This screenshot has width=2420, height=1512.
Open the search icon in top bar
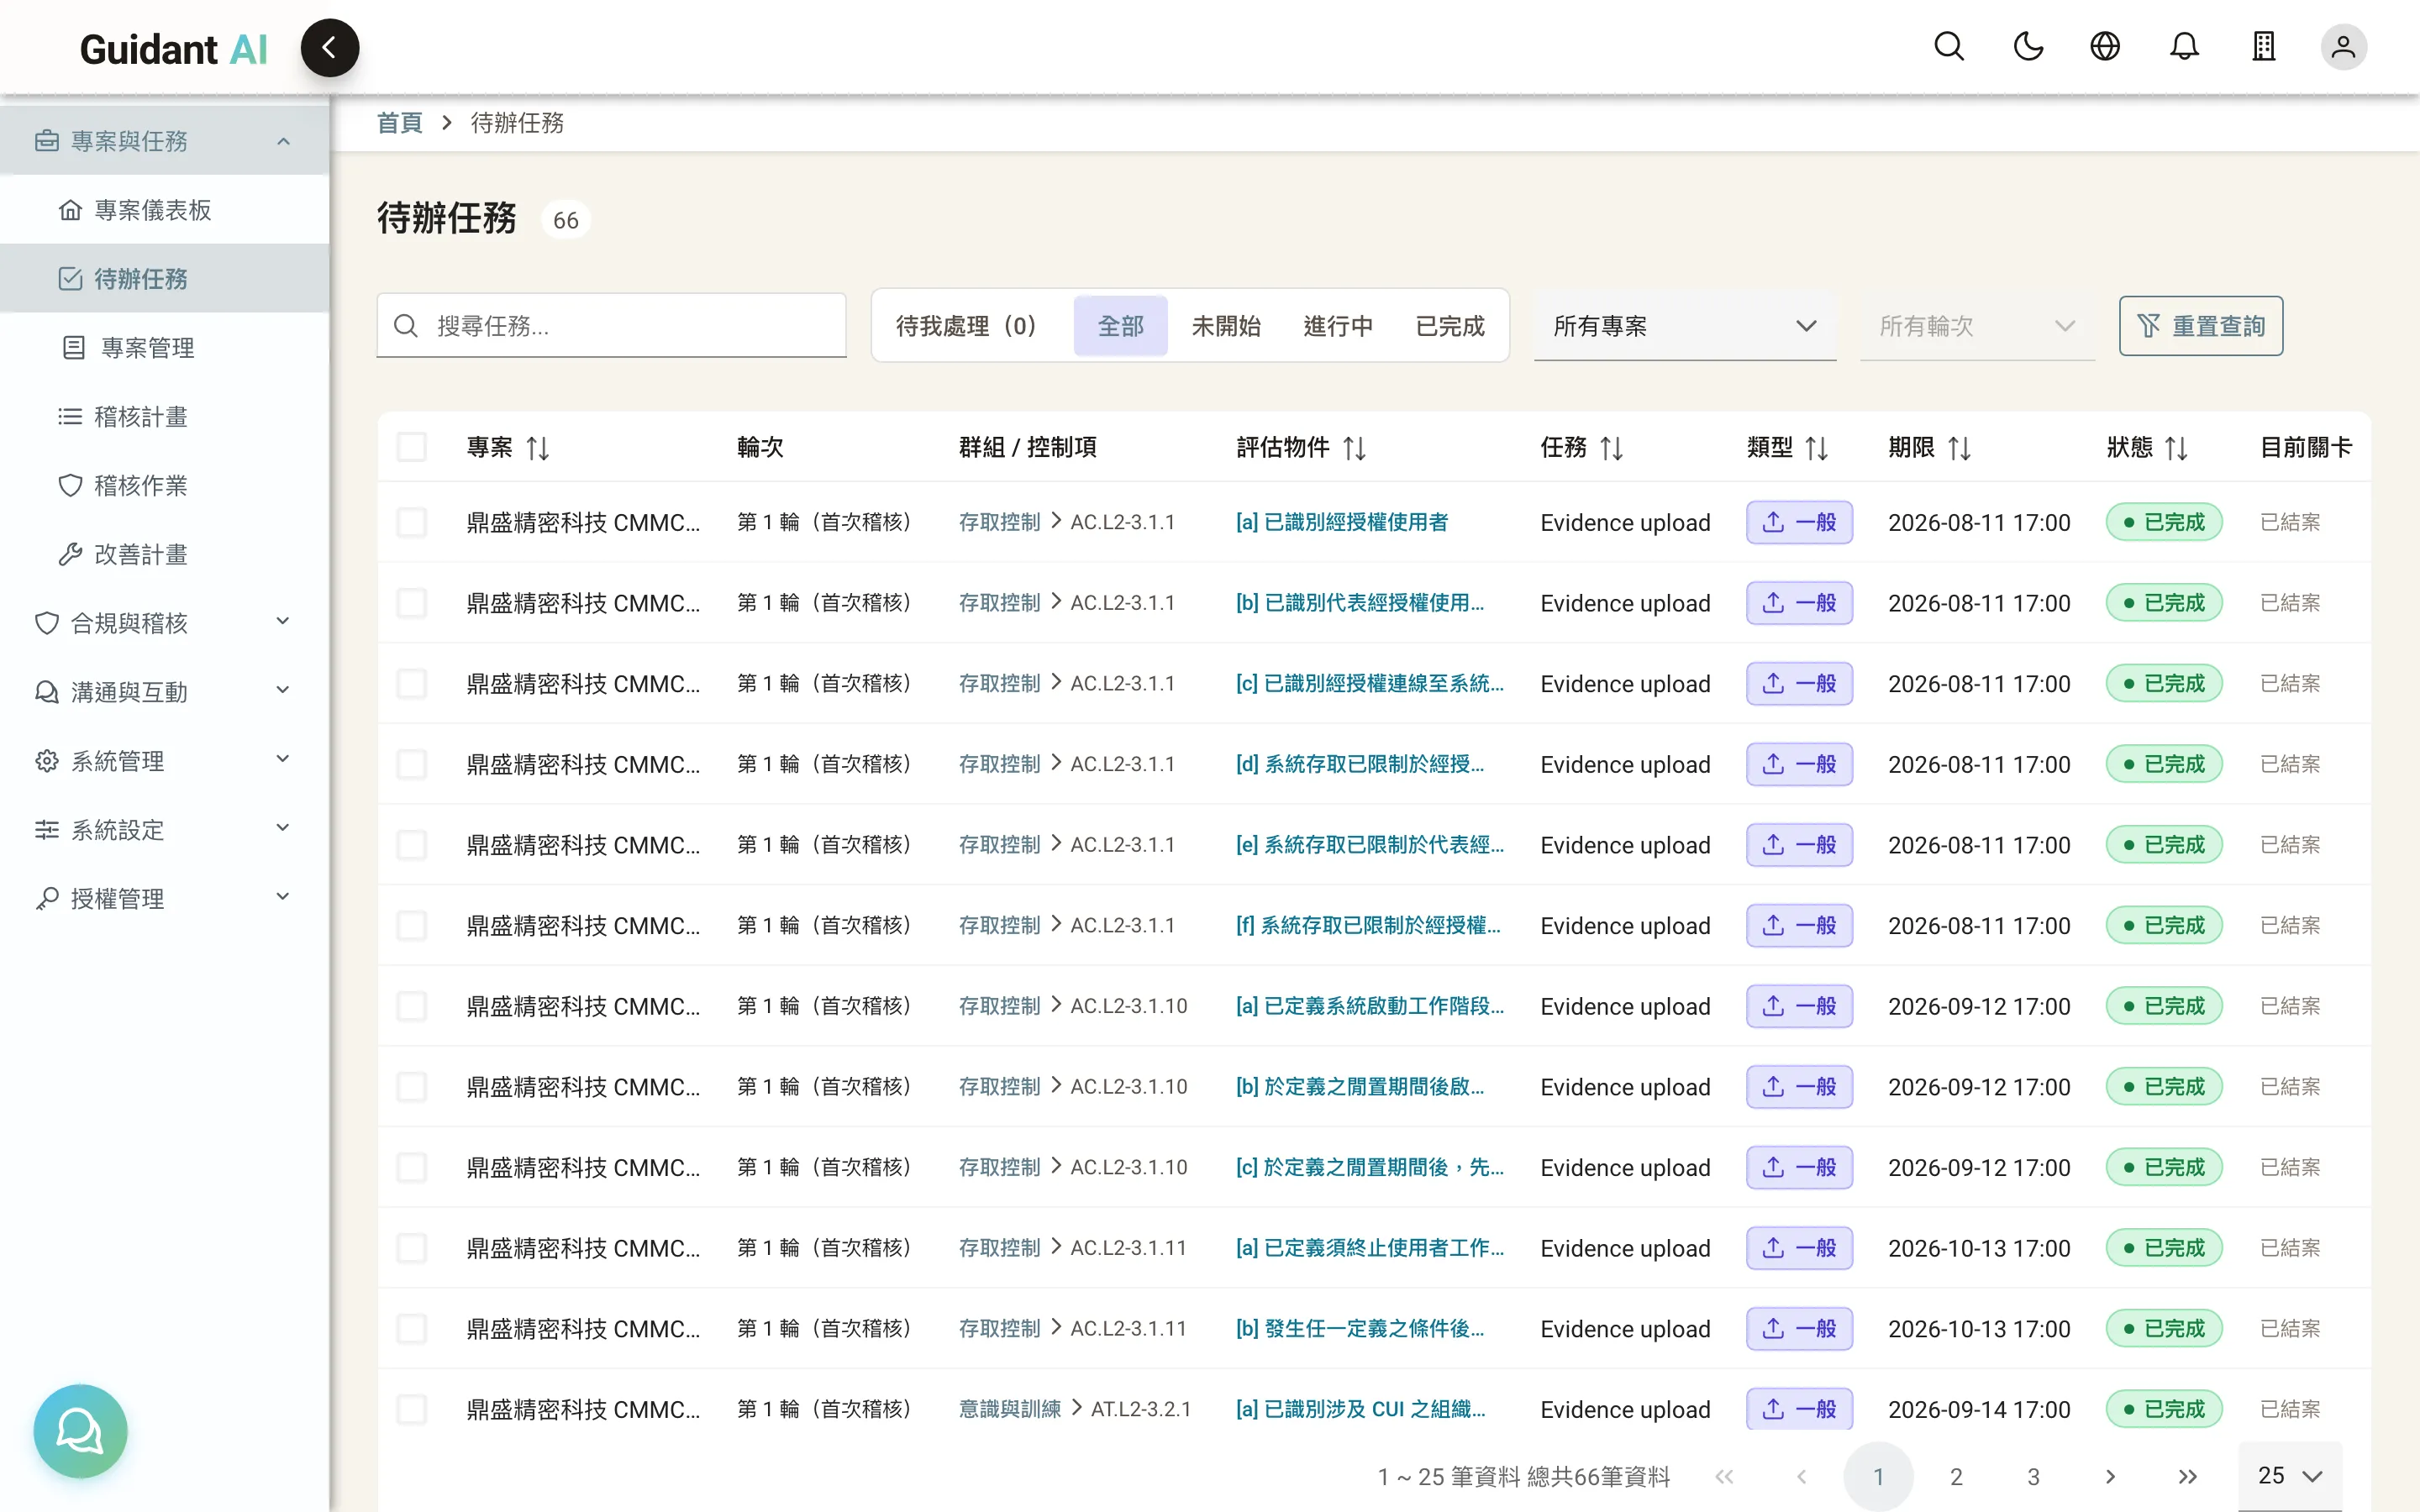point(1948,47)
